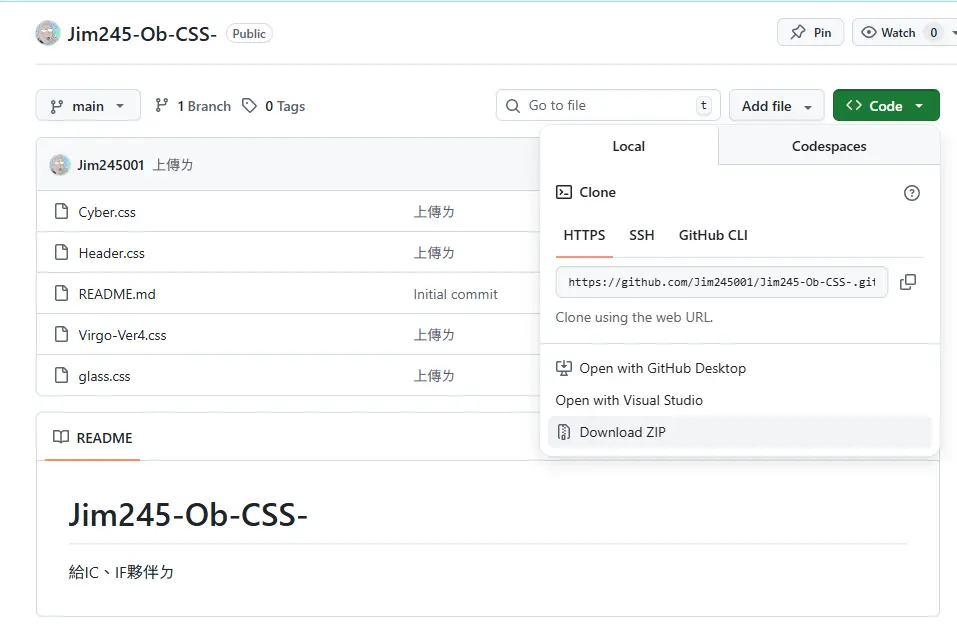
Task: Click the Jim245001 avatar in commit row
Action: pos(60,165)
